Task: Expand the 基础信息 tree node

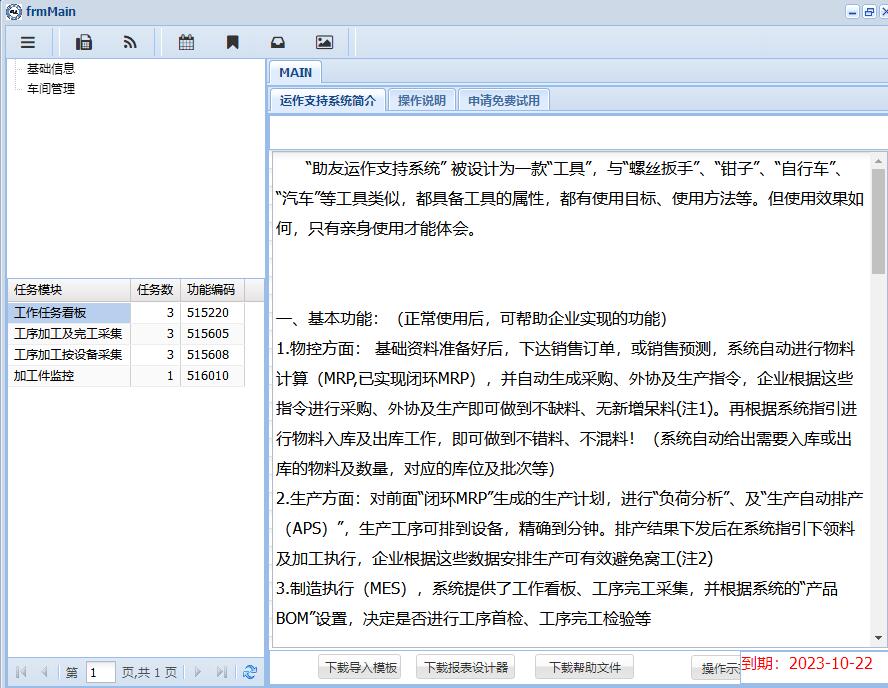Action: (x=50, y=69)
